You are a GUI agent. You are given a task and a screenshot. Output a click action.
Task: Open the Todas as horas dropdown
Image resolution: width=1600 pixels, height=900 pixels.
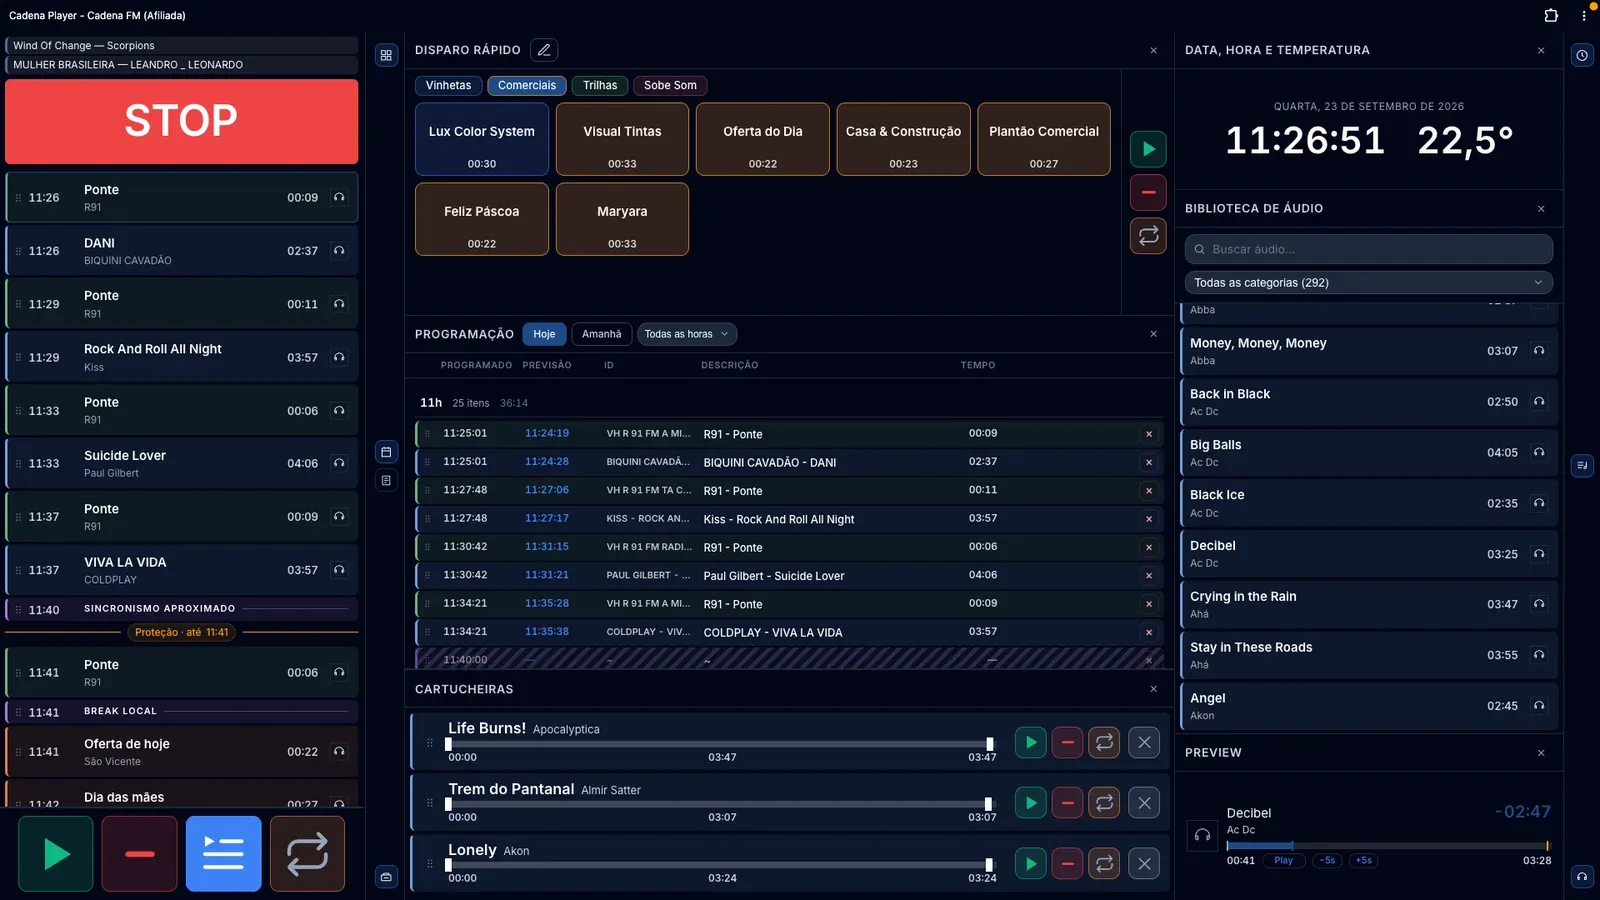tap(686, 334)
